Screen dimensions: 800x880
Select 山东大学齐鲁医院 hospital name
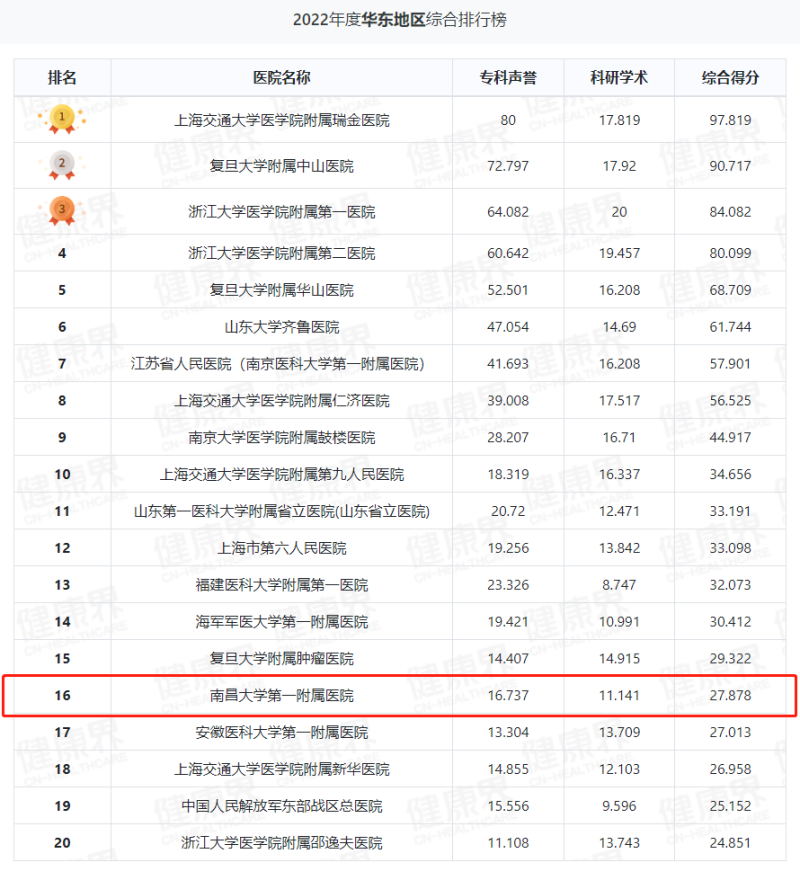pos(281,327)
